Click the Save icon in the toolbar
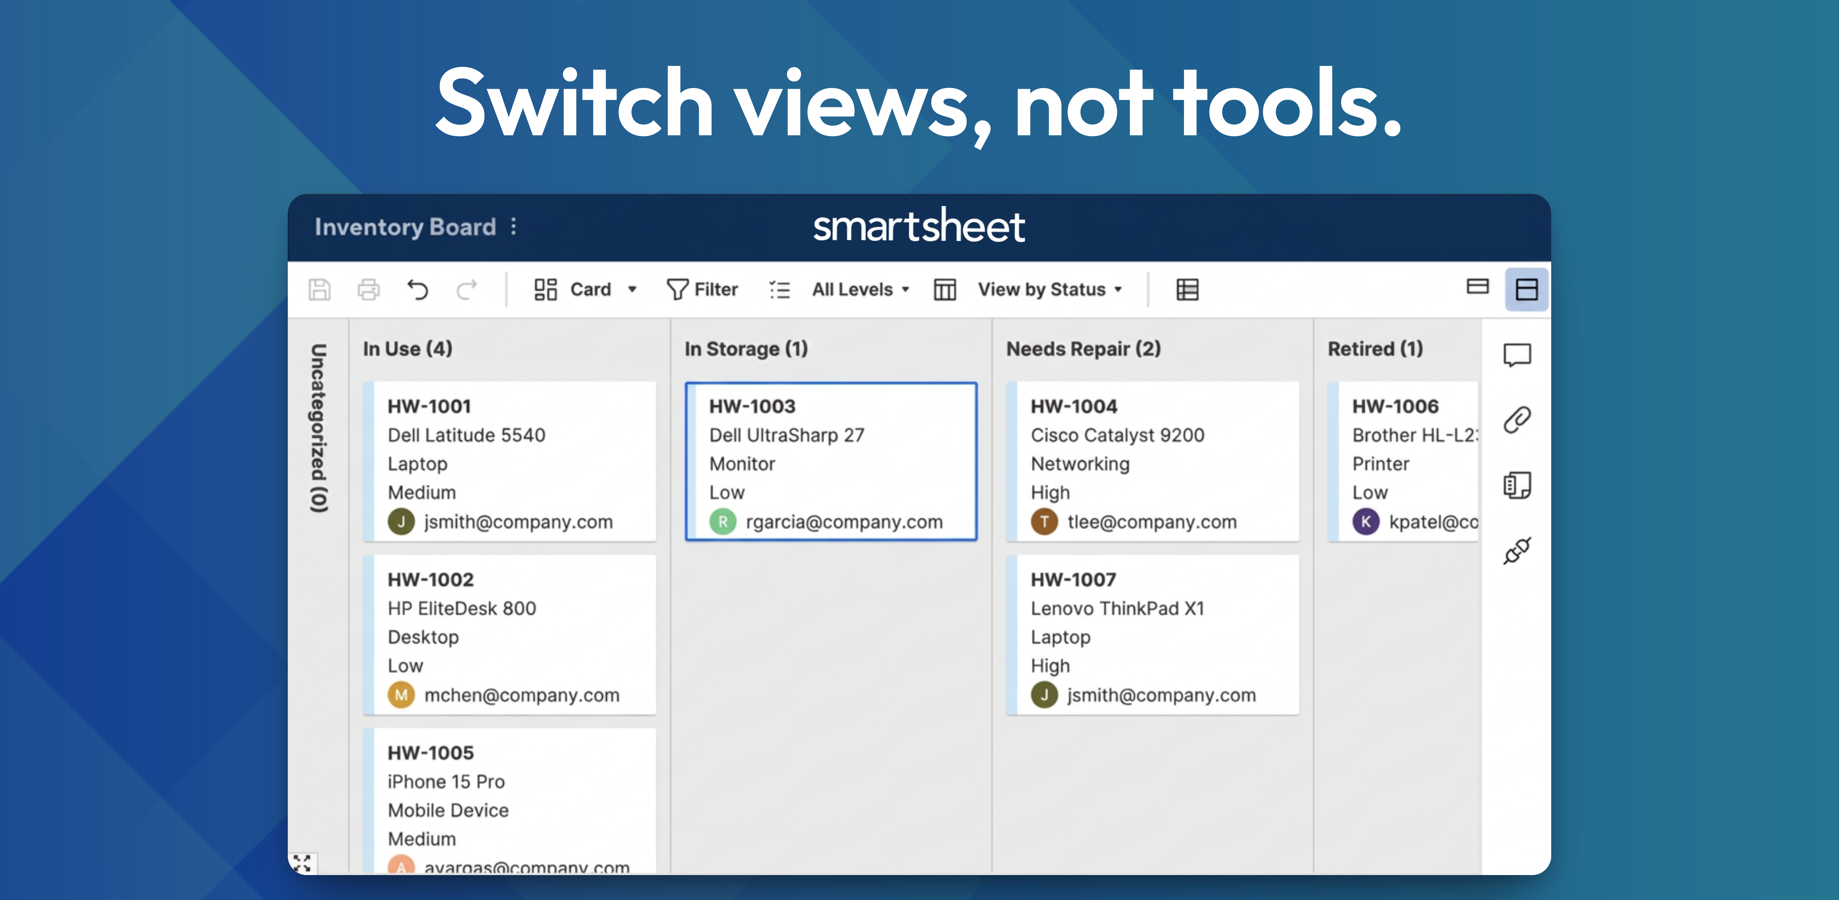This screenshot has width=1839, height=900. pos(319,290)
